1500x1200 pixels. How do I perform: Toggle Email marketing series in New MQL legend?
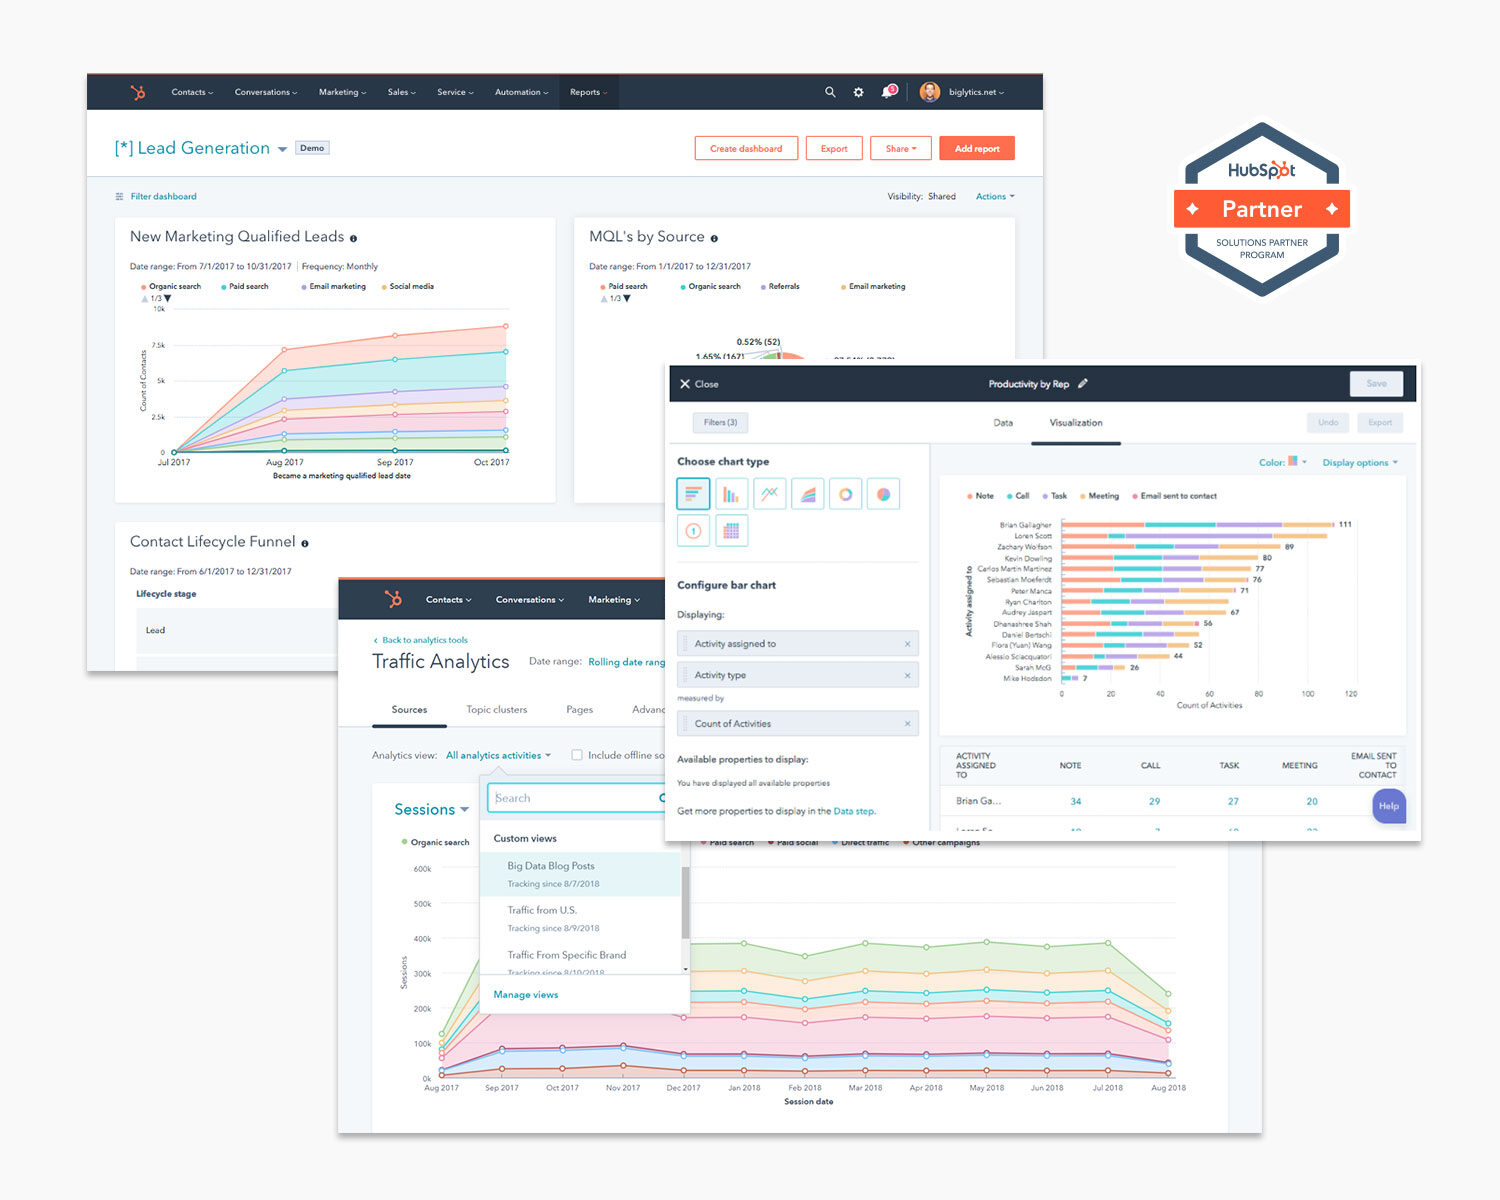coord(333,286)
